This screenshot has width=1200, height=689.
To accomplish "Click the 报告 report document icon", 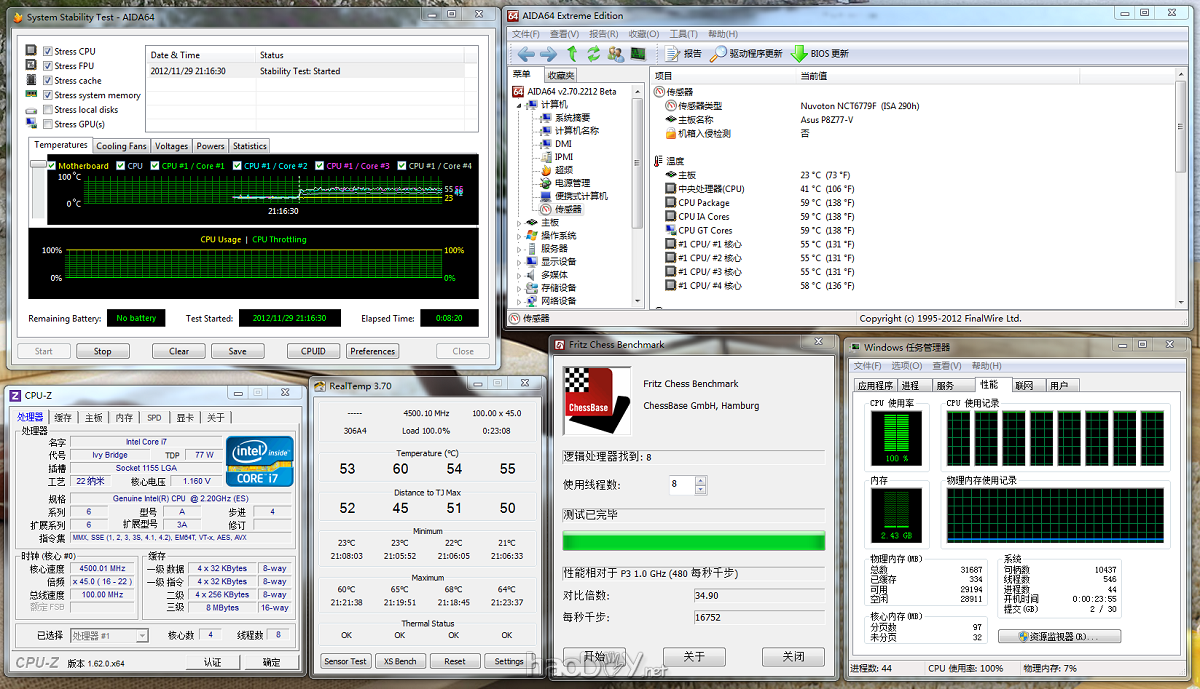I will click(671, 54).
